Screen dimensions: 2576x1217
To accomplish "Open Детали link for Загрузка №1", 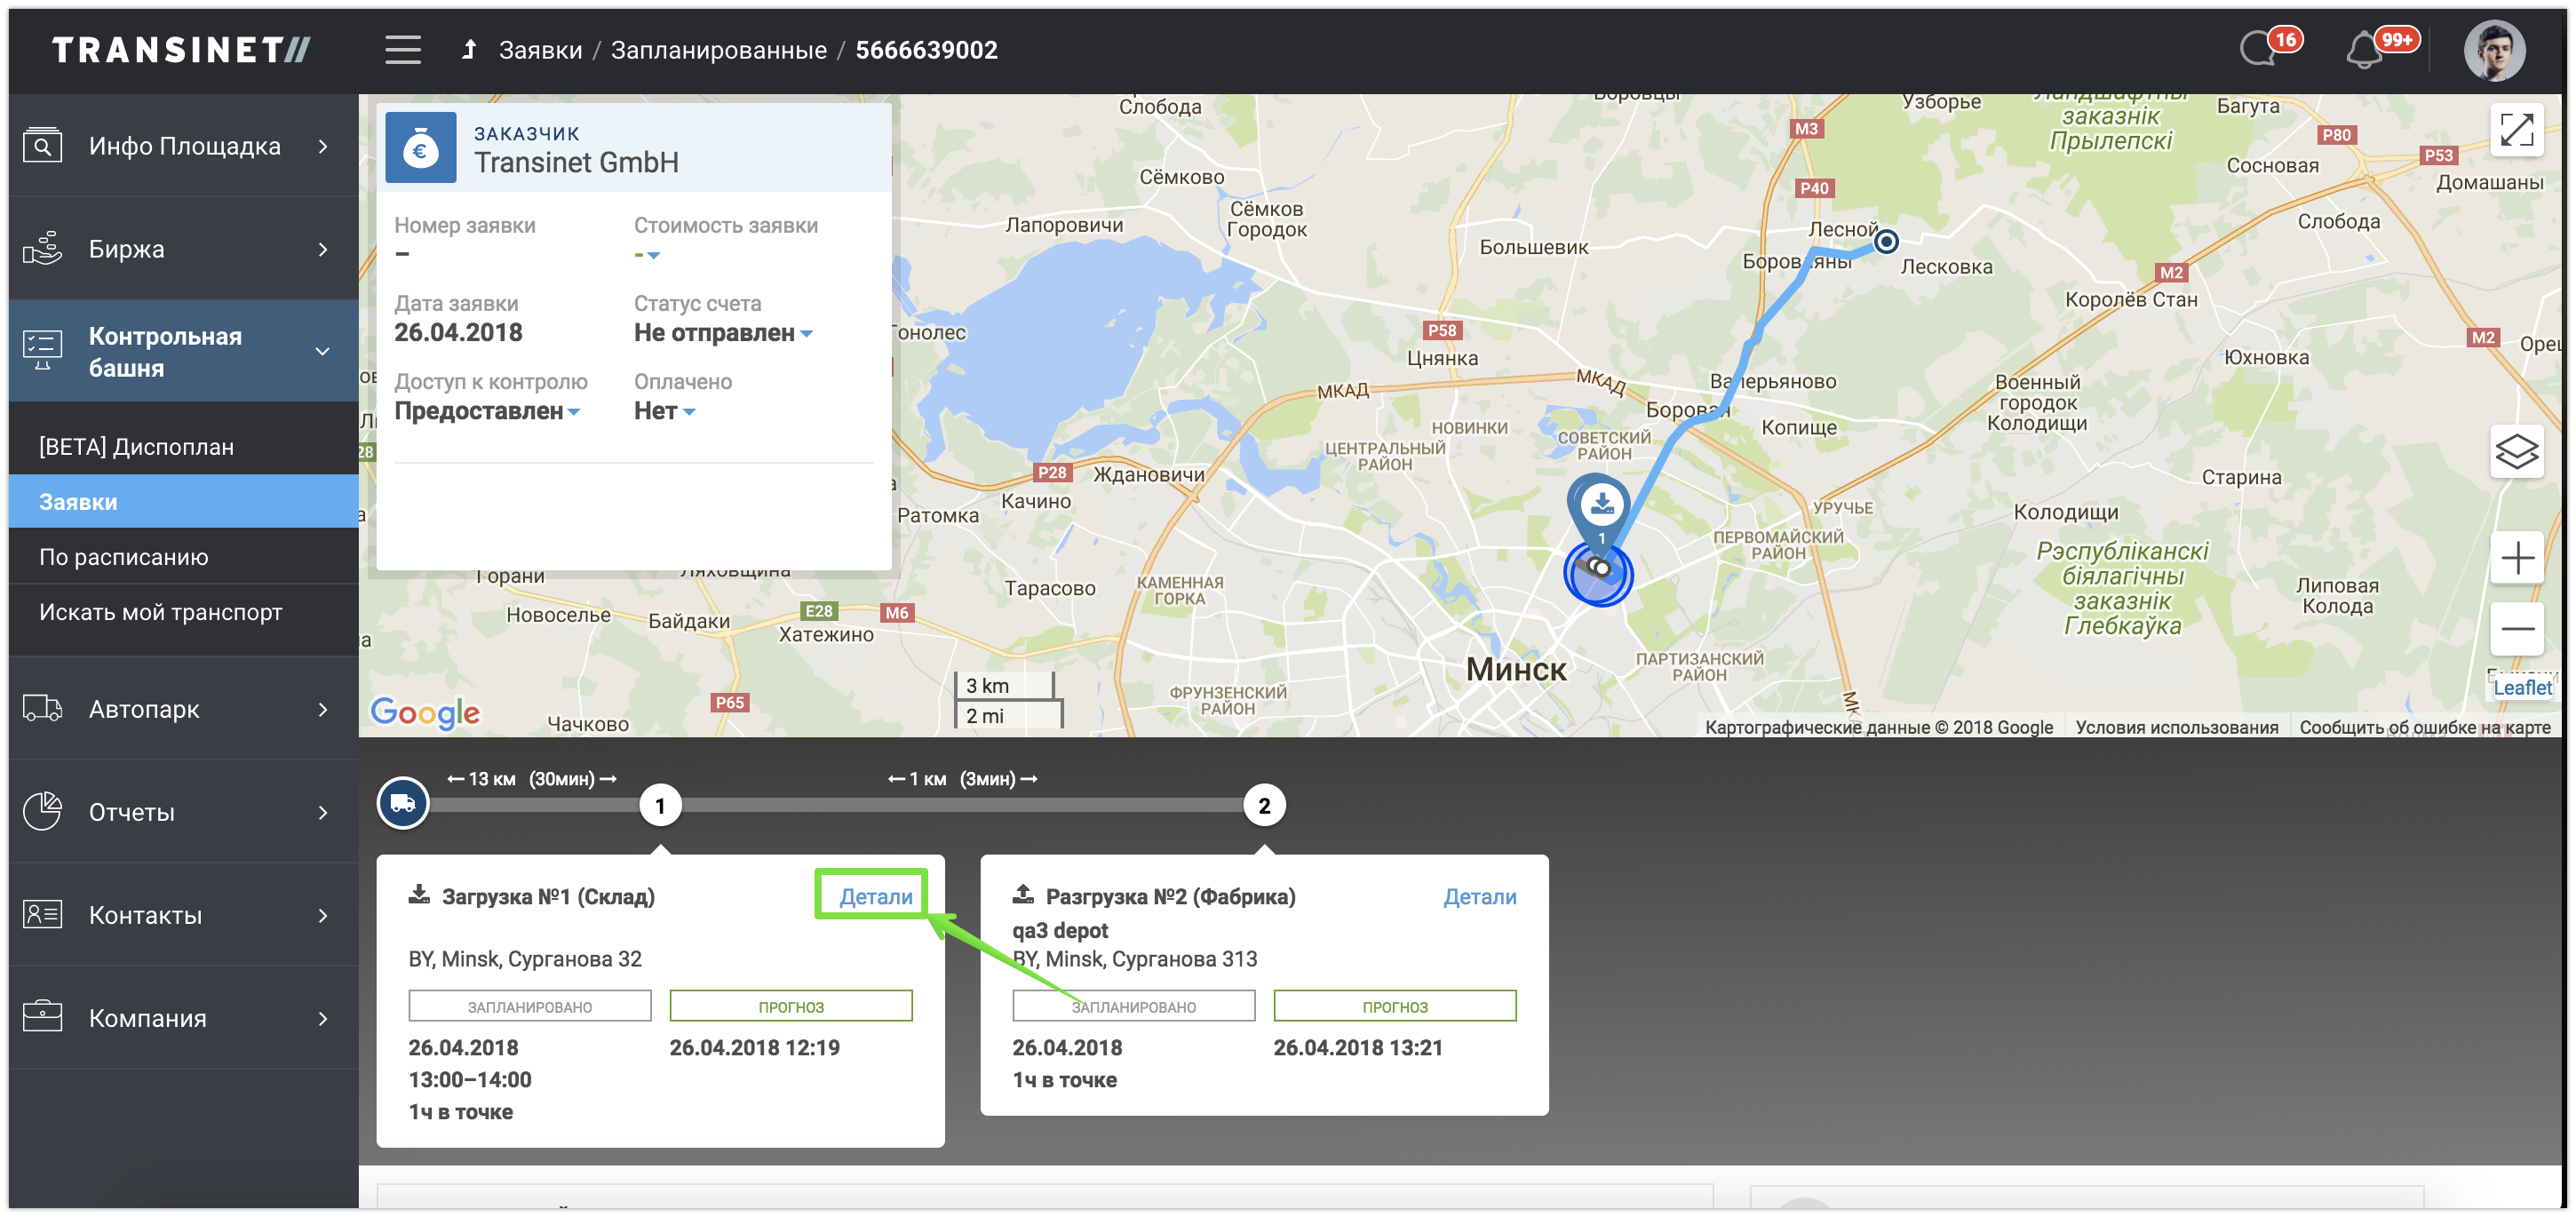I will 875,896.
